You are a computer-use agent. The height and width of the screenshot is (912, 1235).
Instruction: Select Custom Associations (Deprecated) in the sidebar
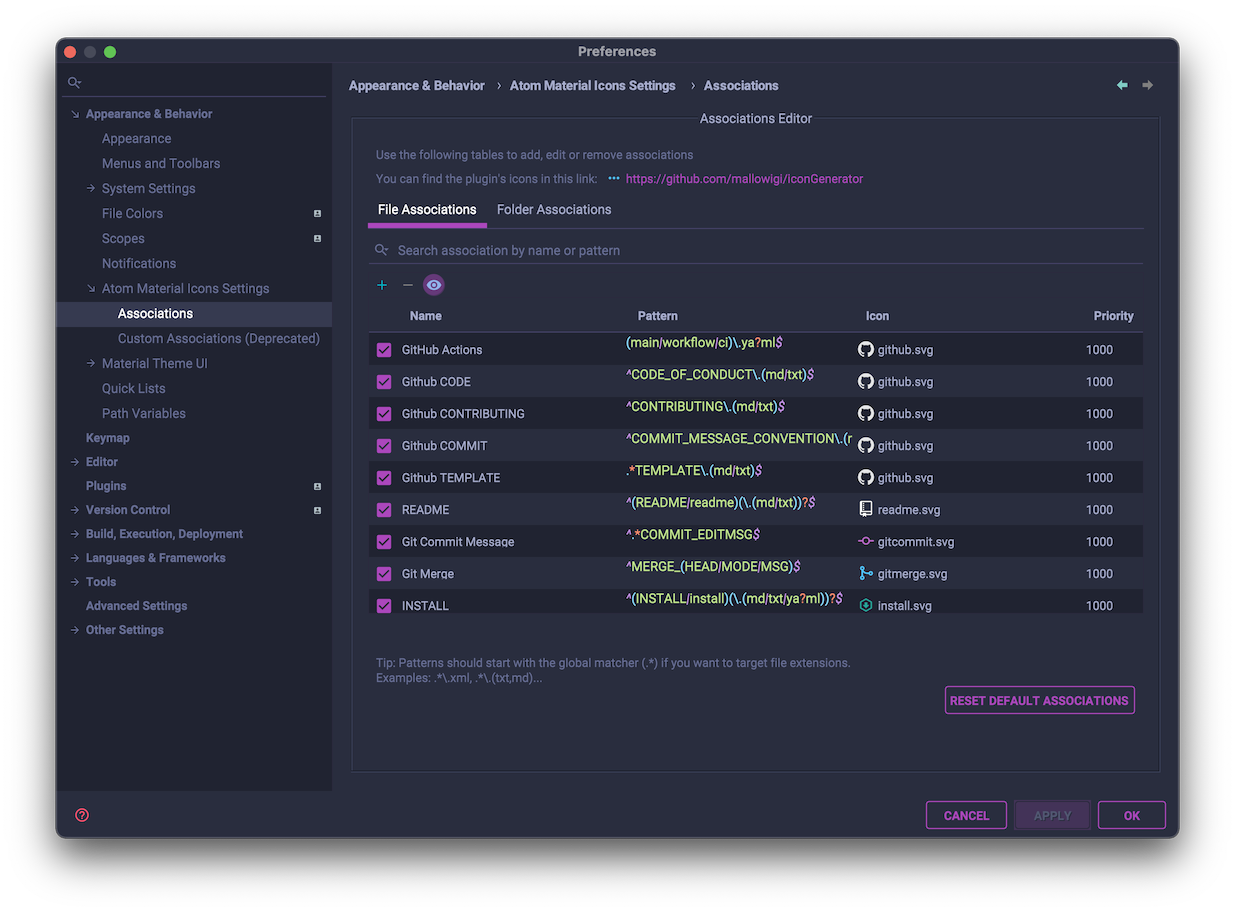219,338
